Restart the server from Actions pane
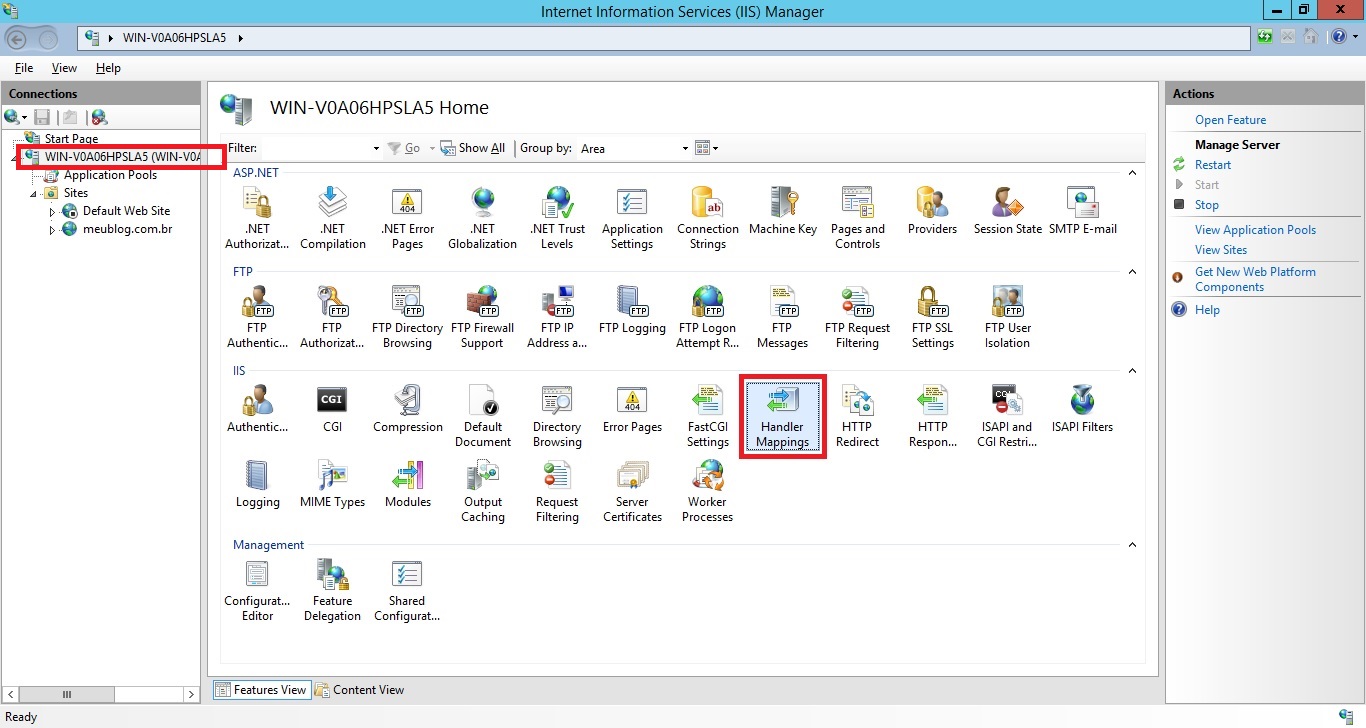Screen dimensions: 1366x728 point(1212,165)
